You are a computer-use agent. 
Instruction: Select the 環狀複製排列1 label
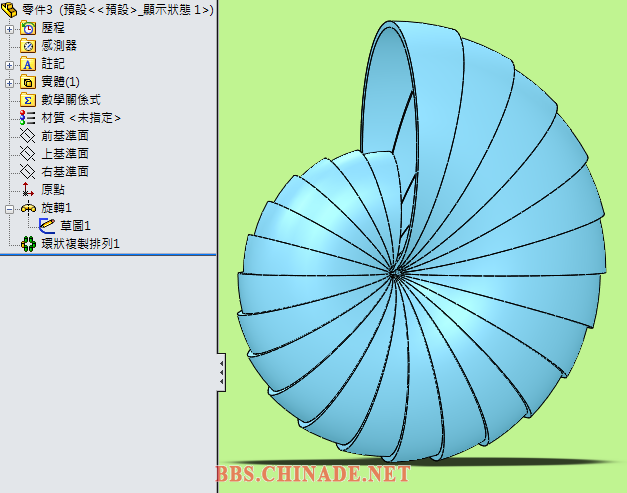(80, 244)
